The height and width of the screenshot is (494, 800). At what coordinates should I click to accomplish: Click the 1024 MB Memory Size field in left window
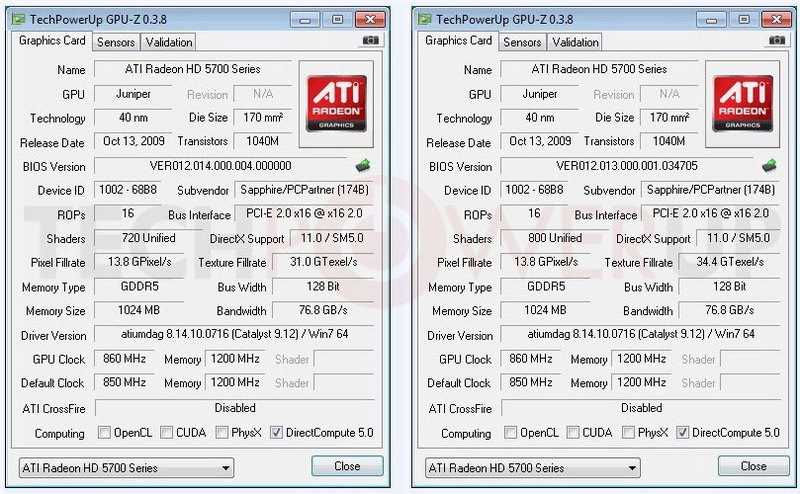coord(139,310)
